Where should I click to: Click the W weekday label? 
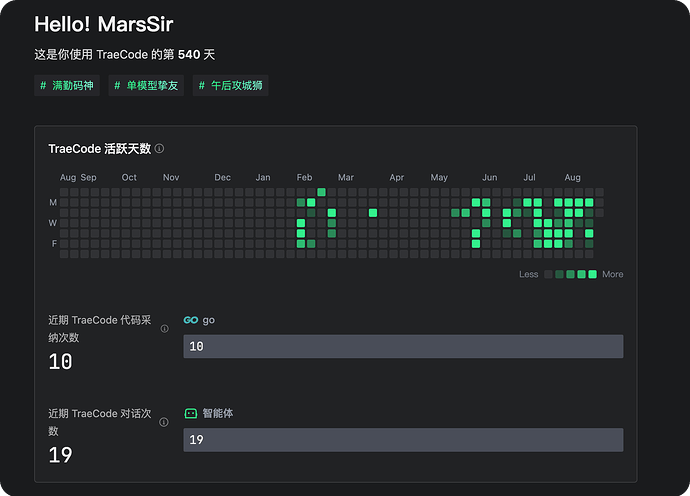click(53, 223)
